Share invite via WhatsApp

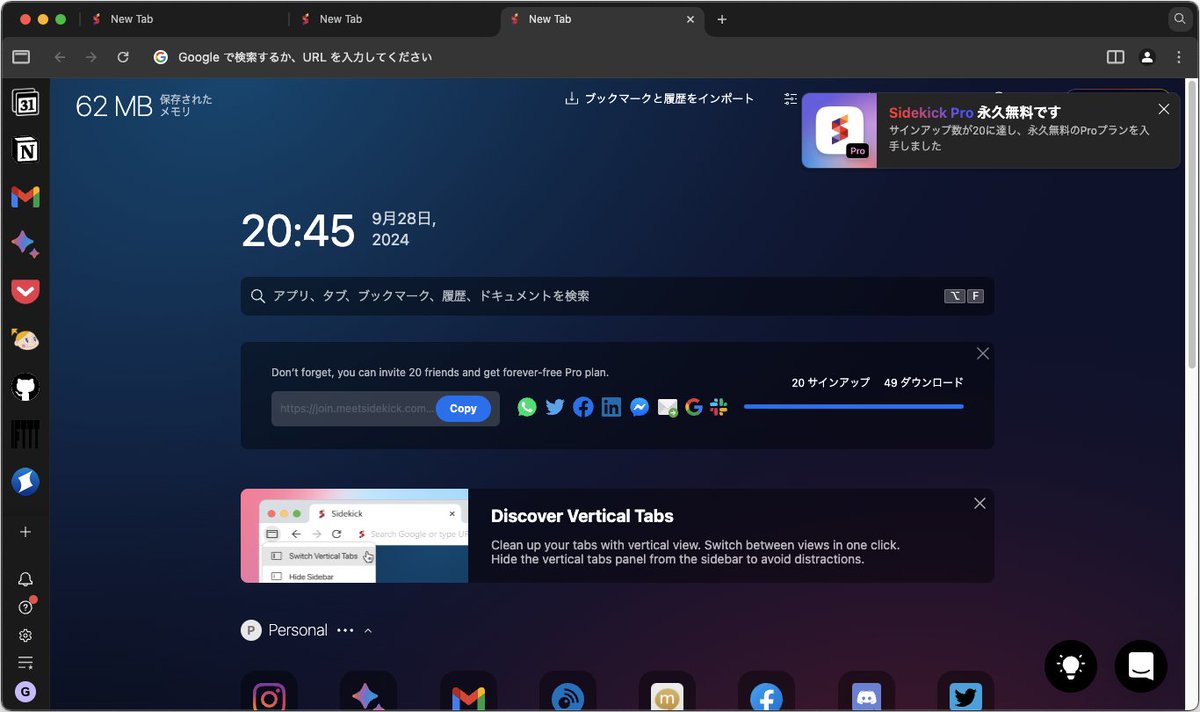pyautogui.click(x=527, y=407)
